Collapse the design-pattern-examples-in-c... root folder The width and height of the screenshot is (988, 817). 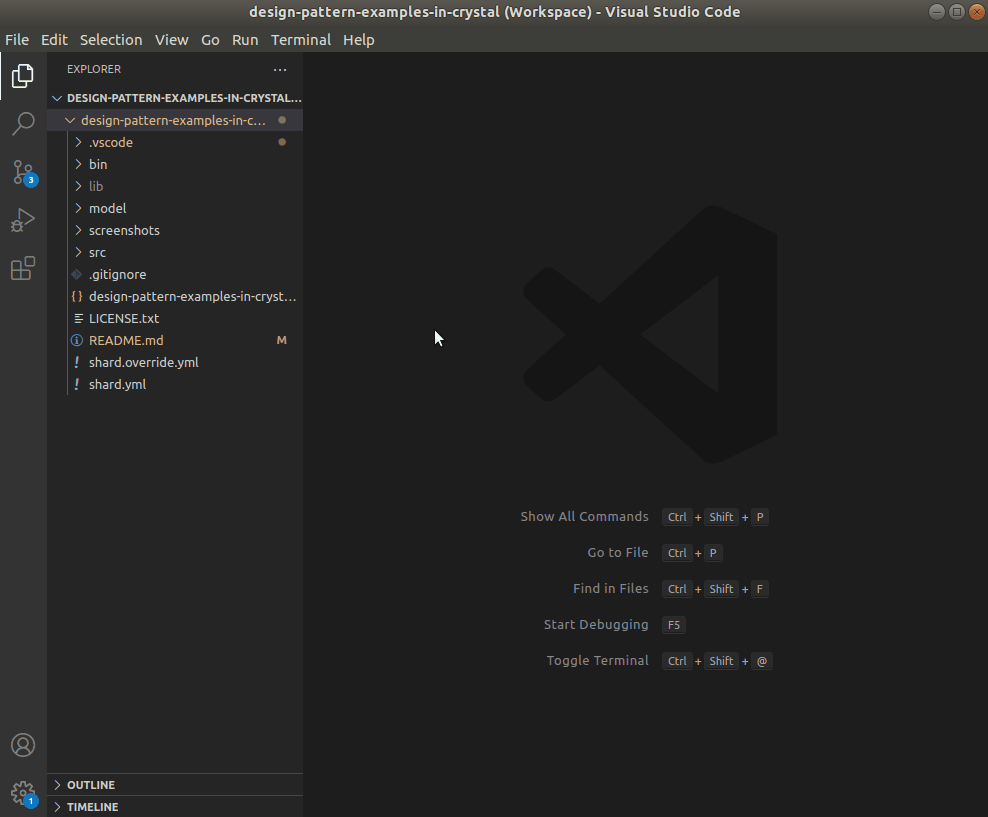70,120
